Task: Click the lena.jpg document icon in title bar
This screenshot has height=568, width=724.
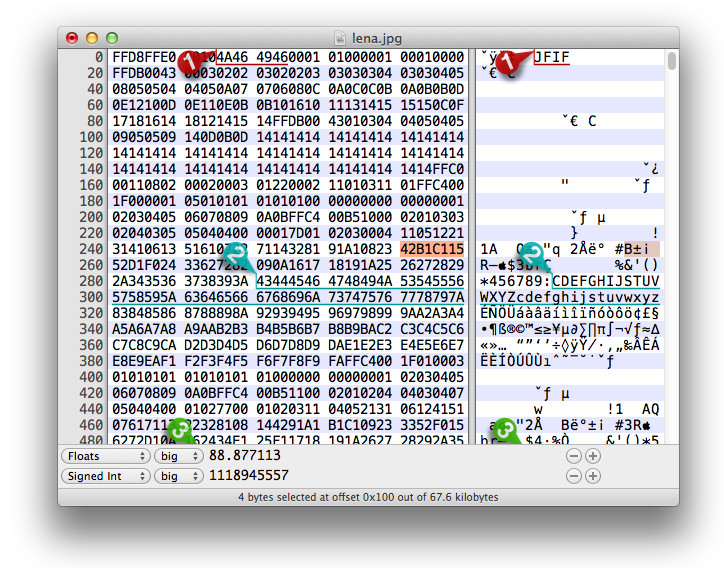Action: coord(340,38)
